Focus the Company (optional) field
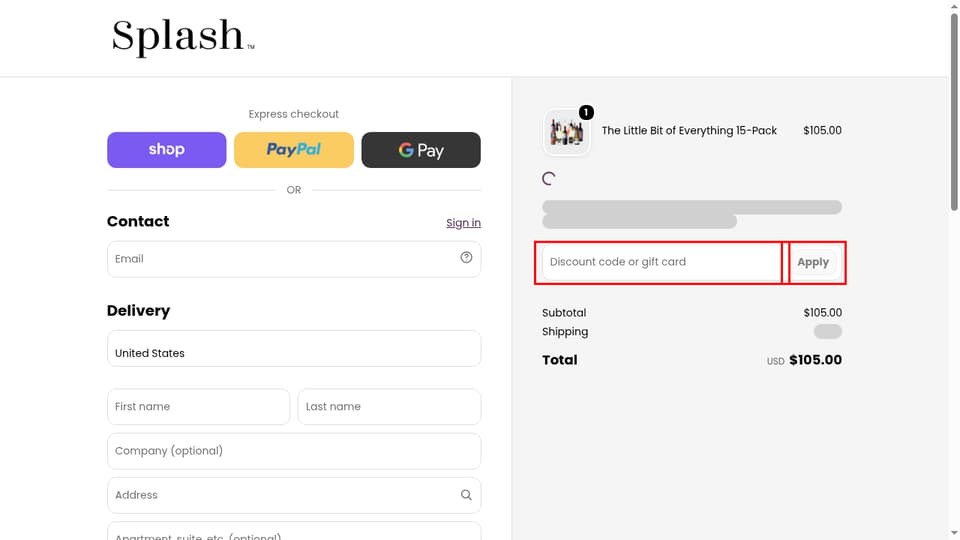This screenshot has height=540, width=960. [294, 451]
